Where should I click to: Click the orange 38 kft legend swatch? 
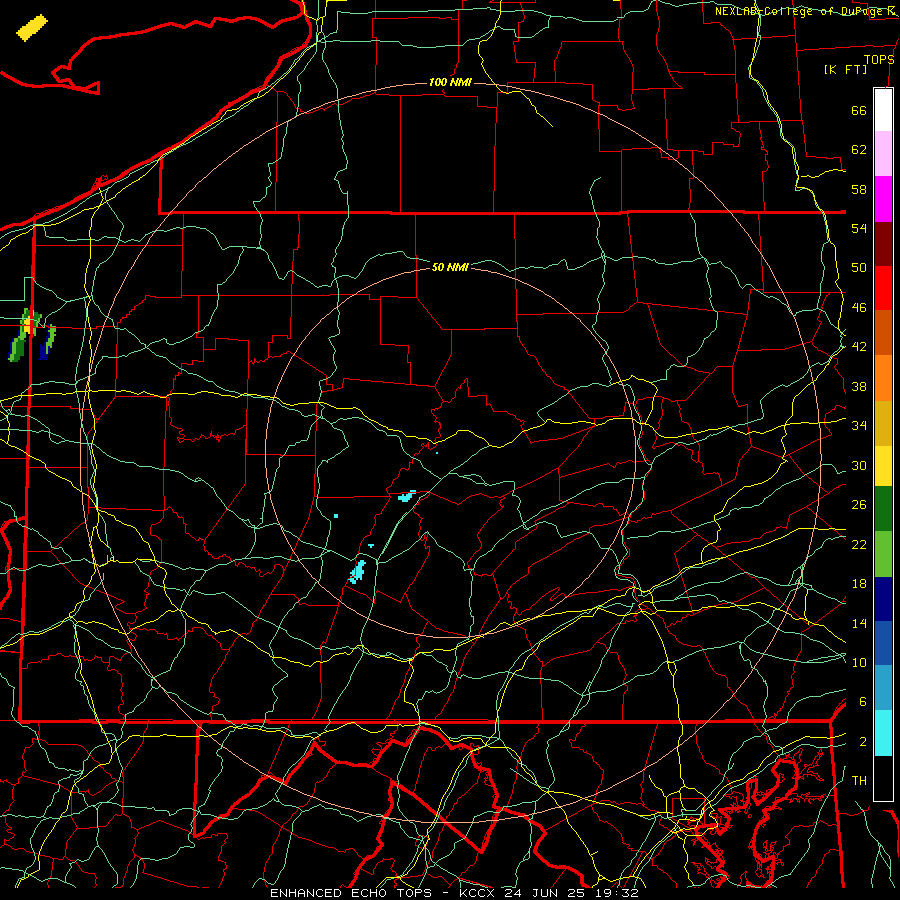tap(883, 378)
